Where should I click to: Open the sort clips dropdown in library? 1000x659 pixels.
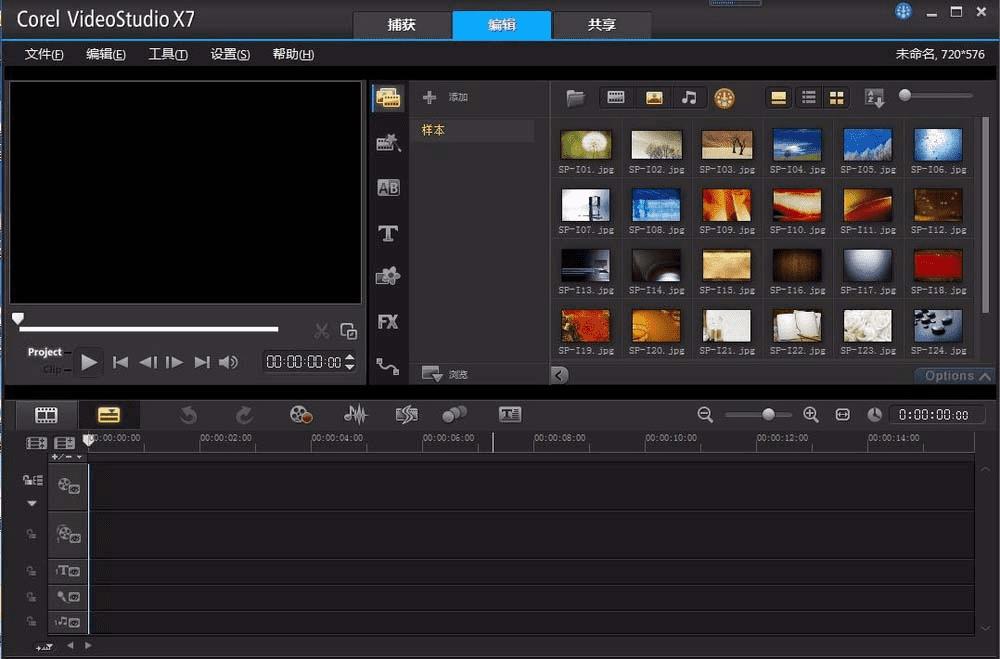pos(875,97)
